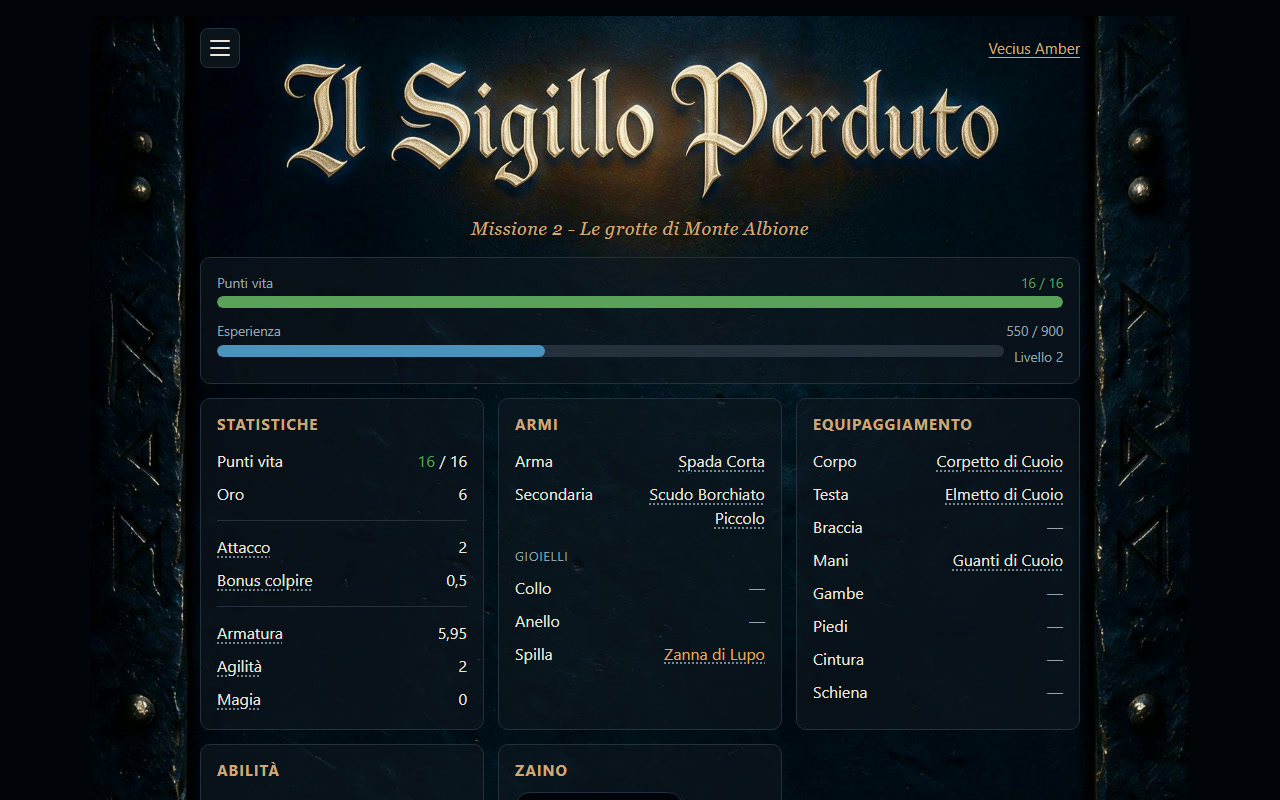Click the blue Esperienza progress bar
The image size is (1280, 800).
tap(610, 351)
